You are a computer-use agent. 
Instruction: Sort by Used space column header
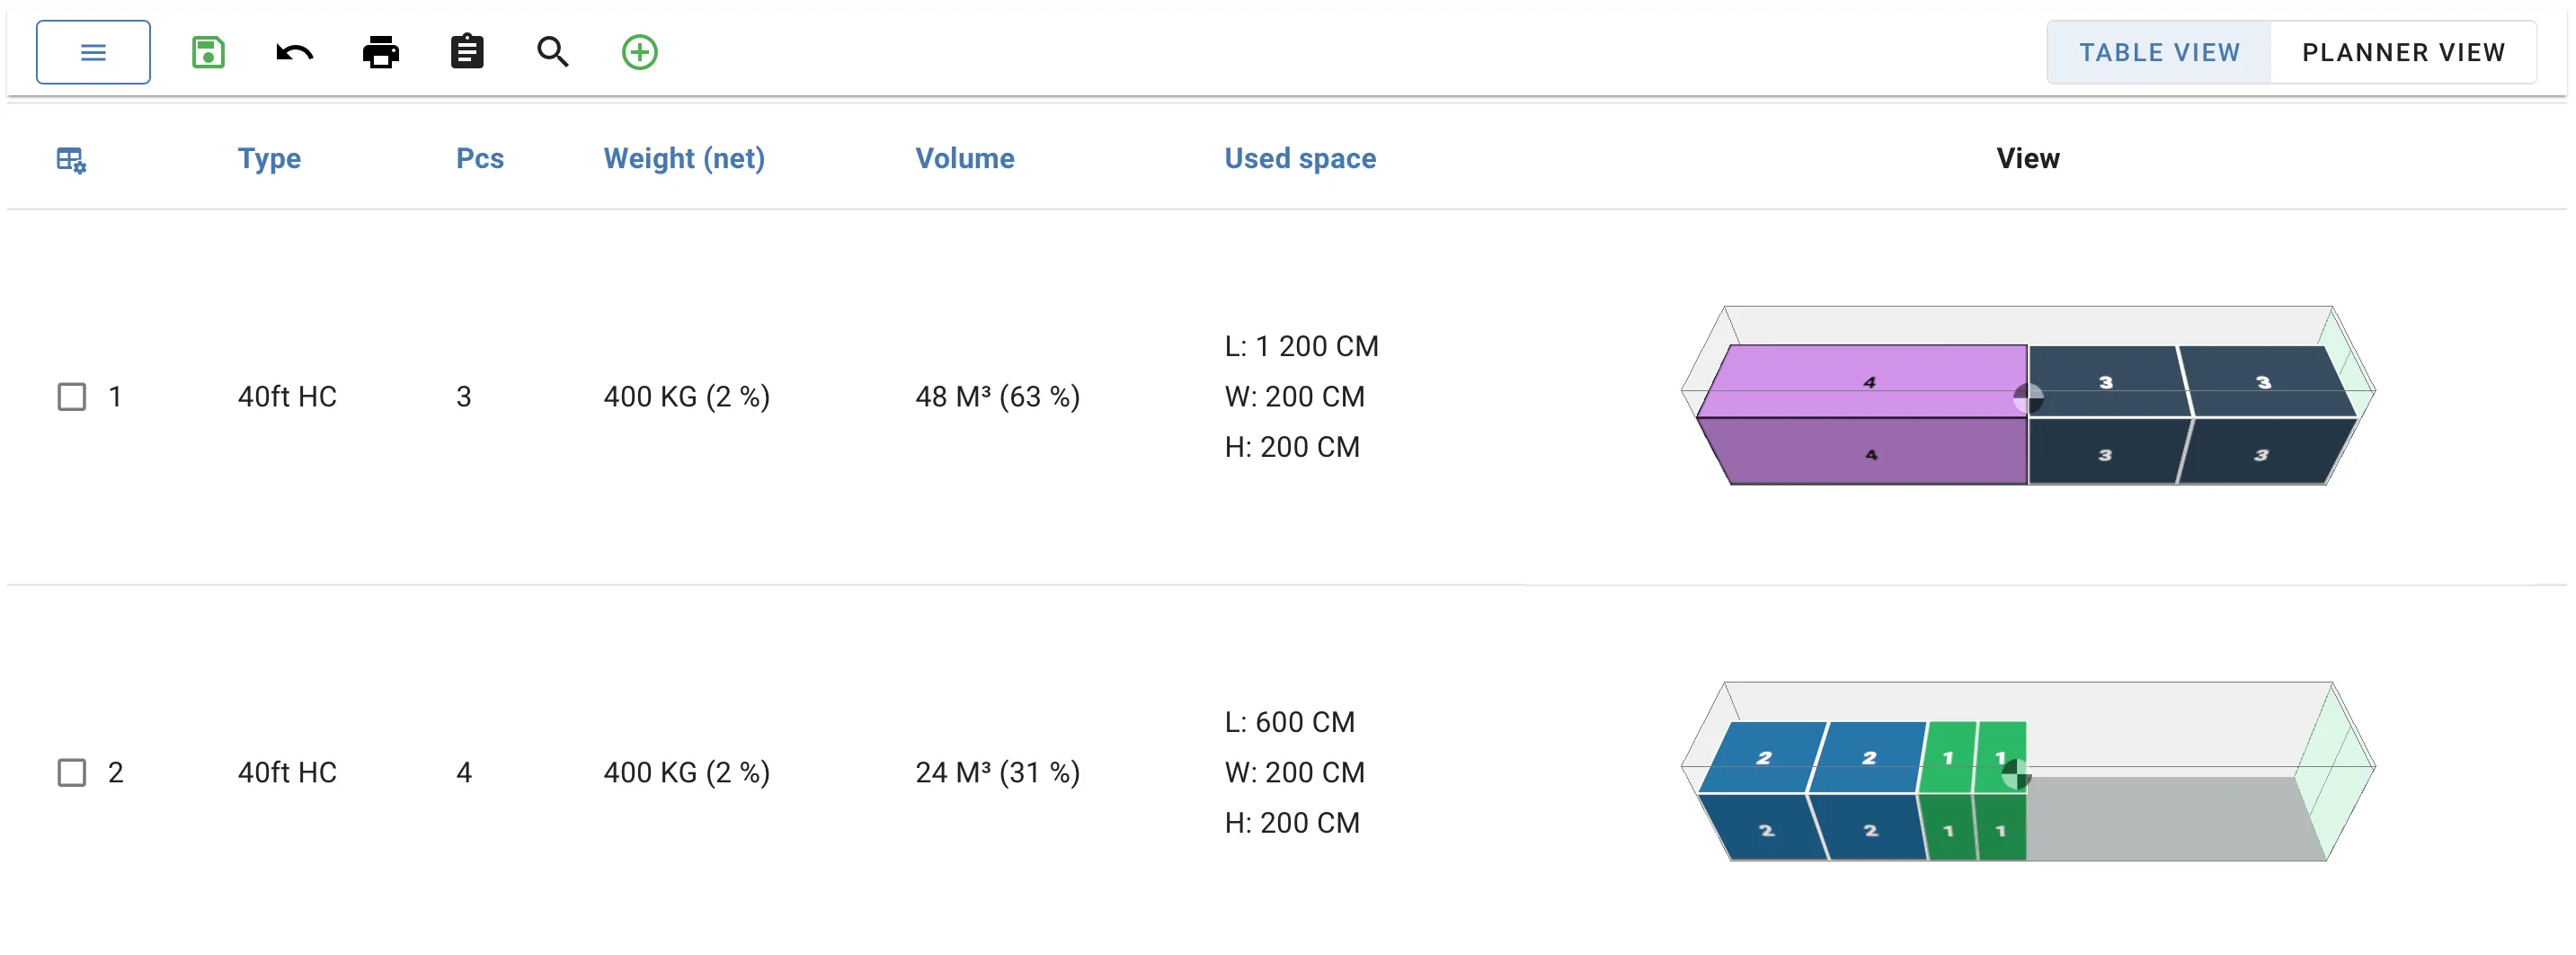tap(1300, 159)
